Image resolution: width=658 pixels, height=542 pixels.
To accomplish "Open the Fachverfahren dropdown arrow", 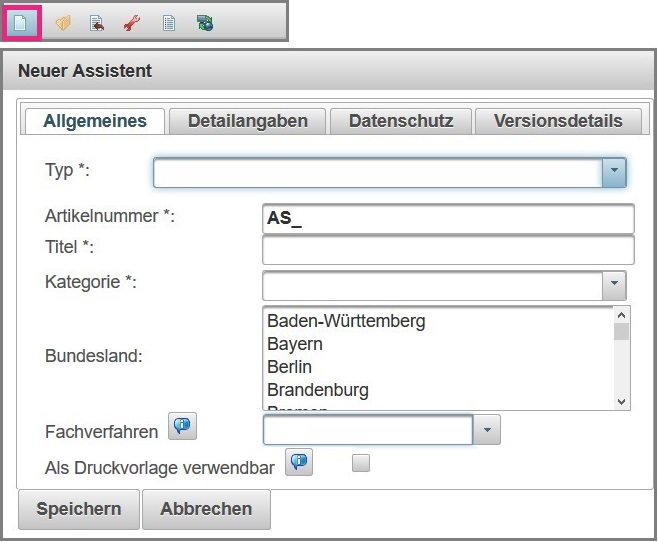I will pos(487,430).
